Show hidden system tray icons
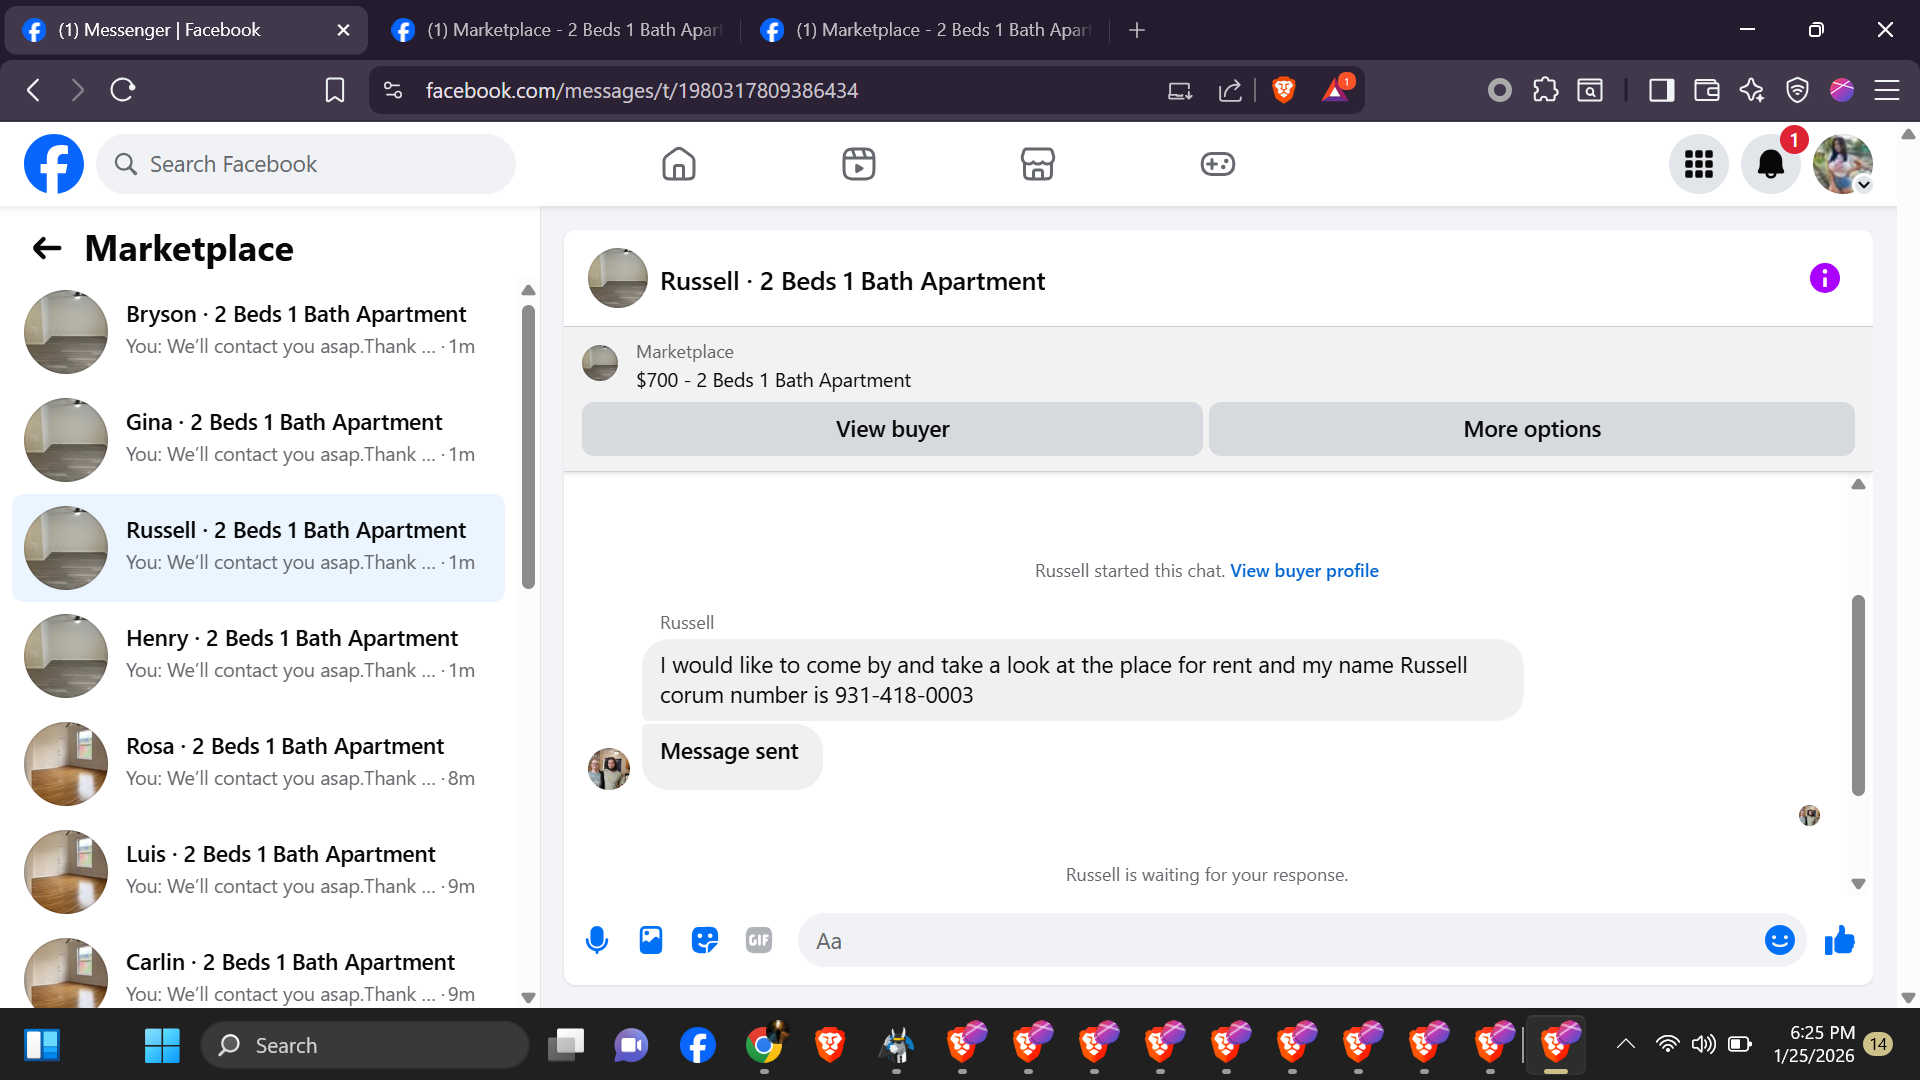This screenshot has height=1080, width=1920. pyautogui.click(x=1626, y=1044)
